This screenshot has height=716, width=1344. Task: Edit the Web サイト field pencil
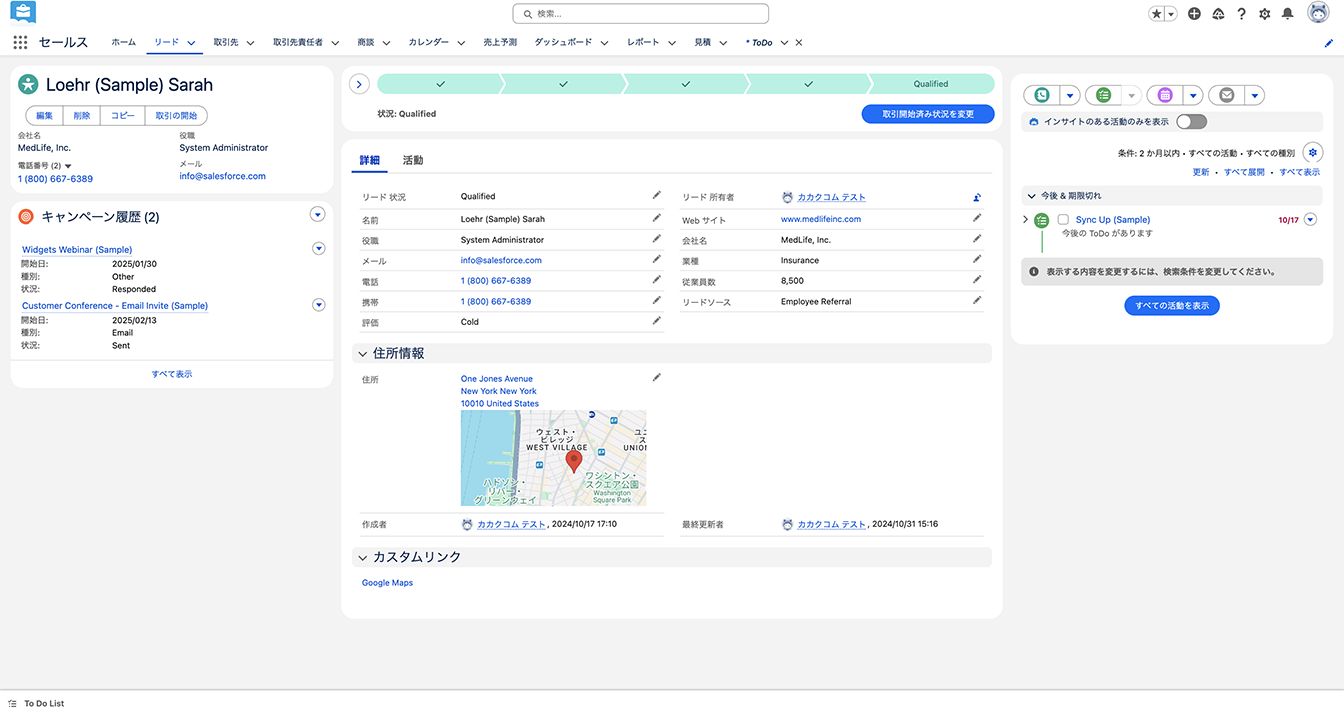point(977,219)
